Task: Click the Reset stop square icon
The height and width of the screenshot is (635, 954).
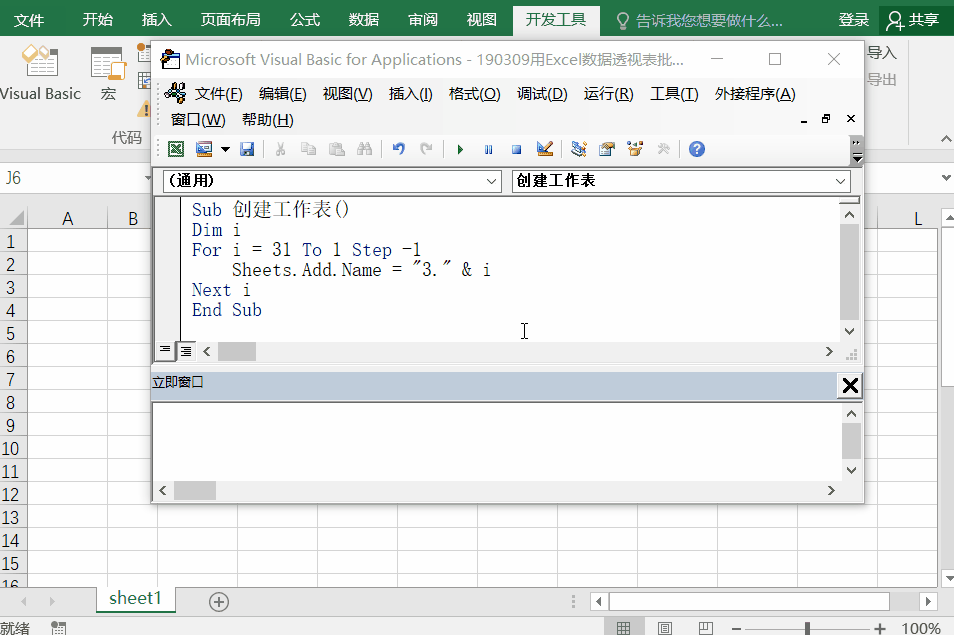Action: tap(517, 149)
